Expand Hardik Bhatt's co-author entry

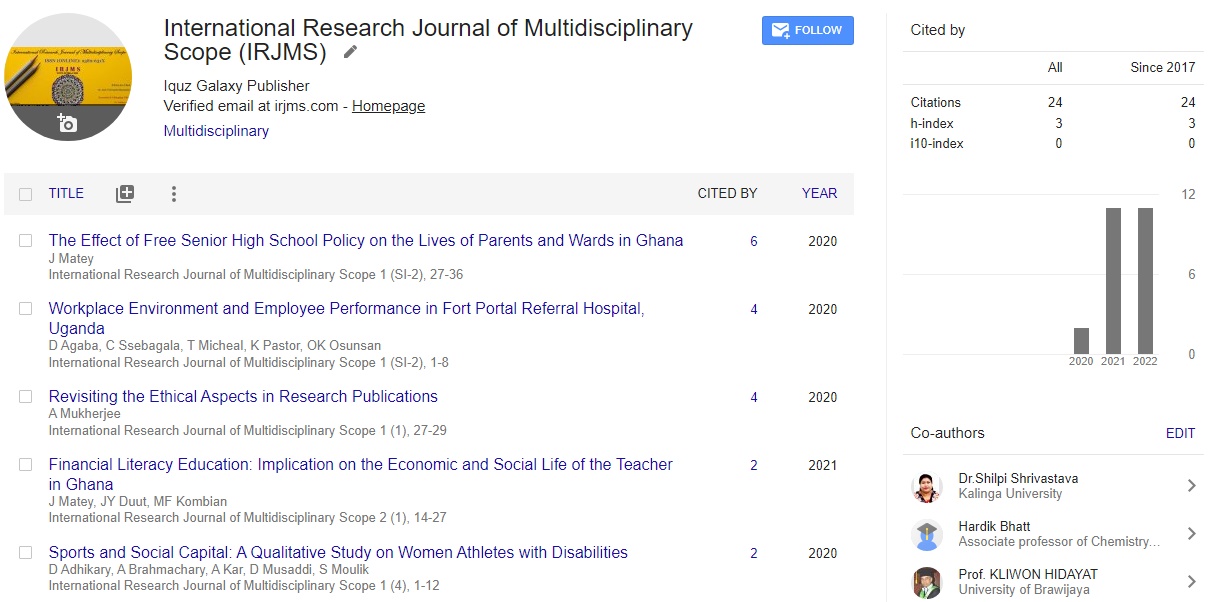1192,533
